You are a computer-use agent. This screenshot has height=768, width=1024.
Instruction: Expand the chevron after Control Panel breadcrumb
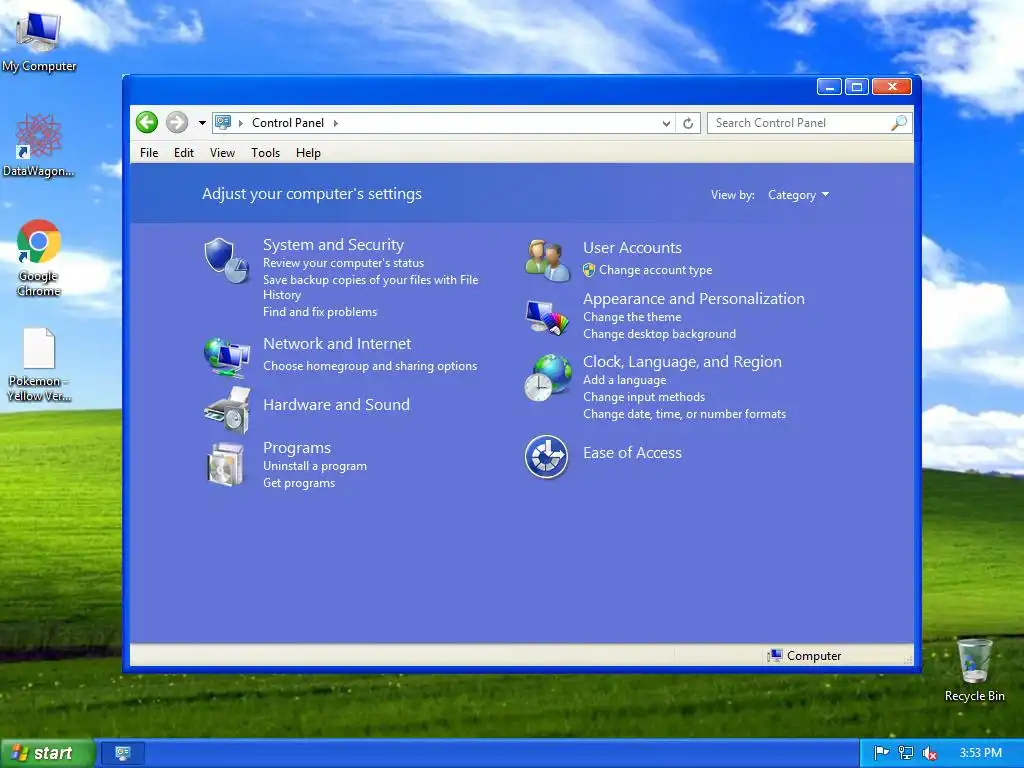(x=336, y=123)
